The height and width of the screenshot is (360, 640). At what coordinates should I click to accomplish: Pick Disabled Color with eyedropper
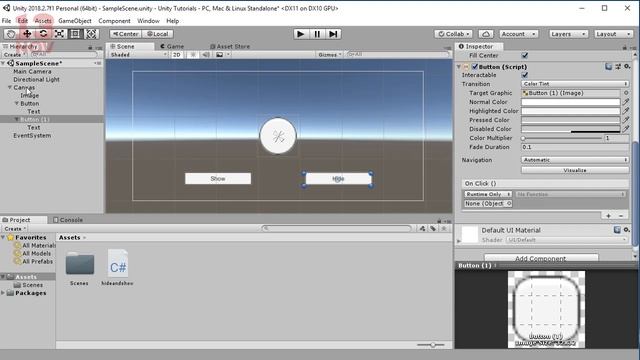(626, 129)
